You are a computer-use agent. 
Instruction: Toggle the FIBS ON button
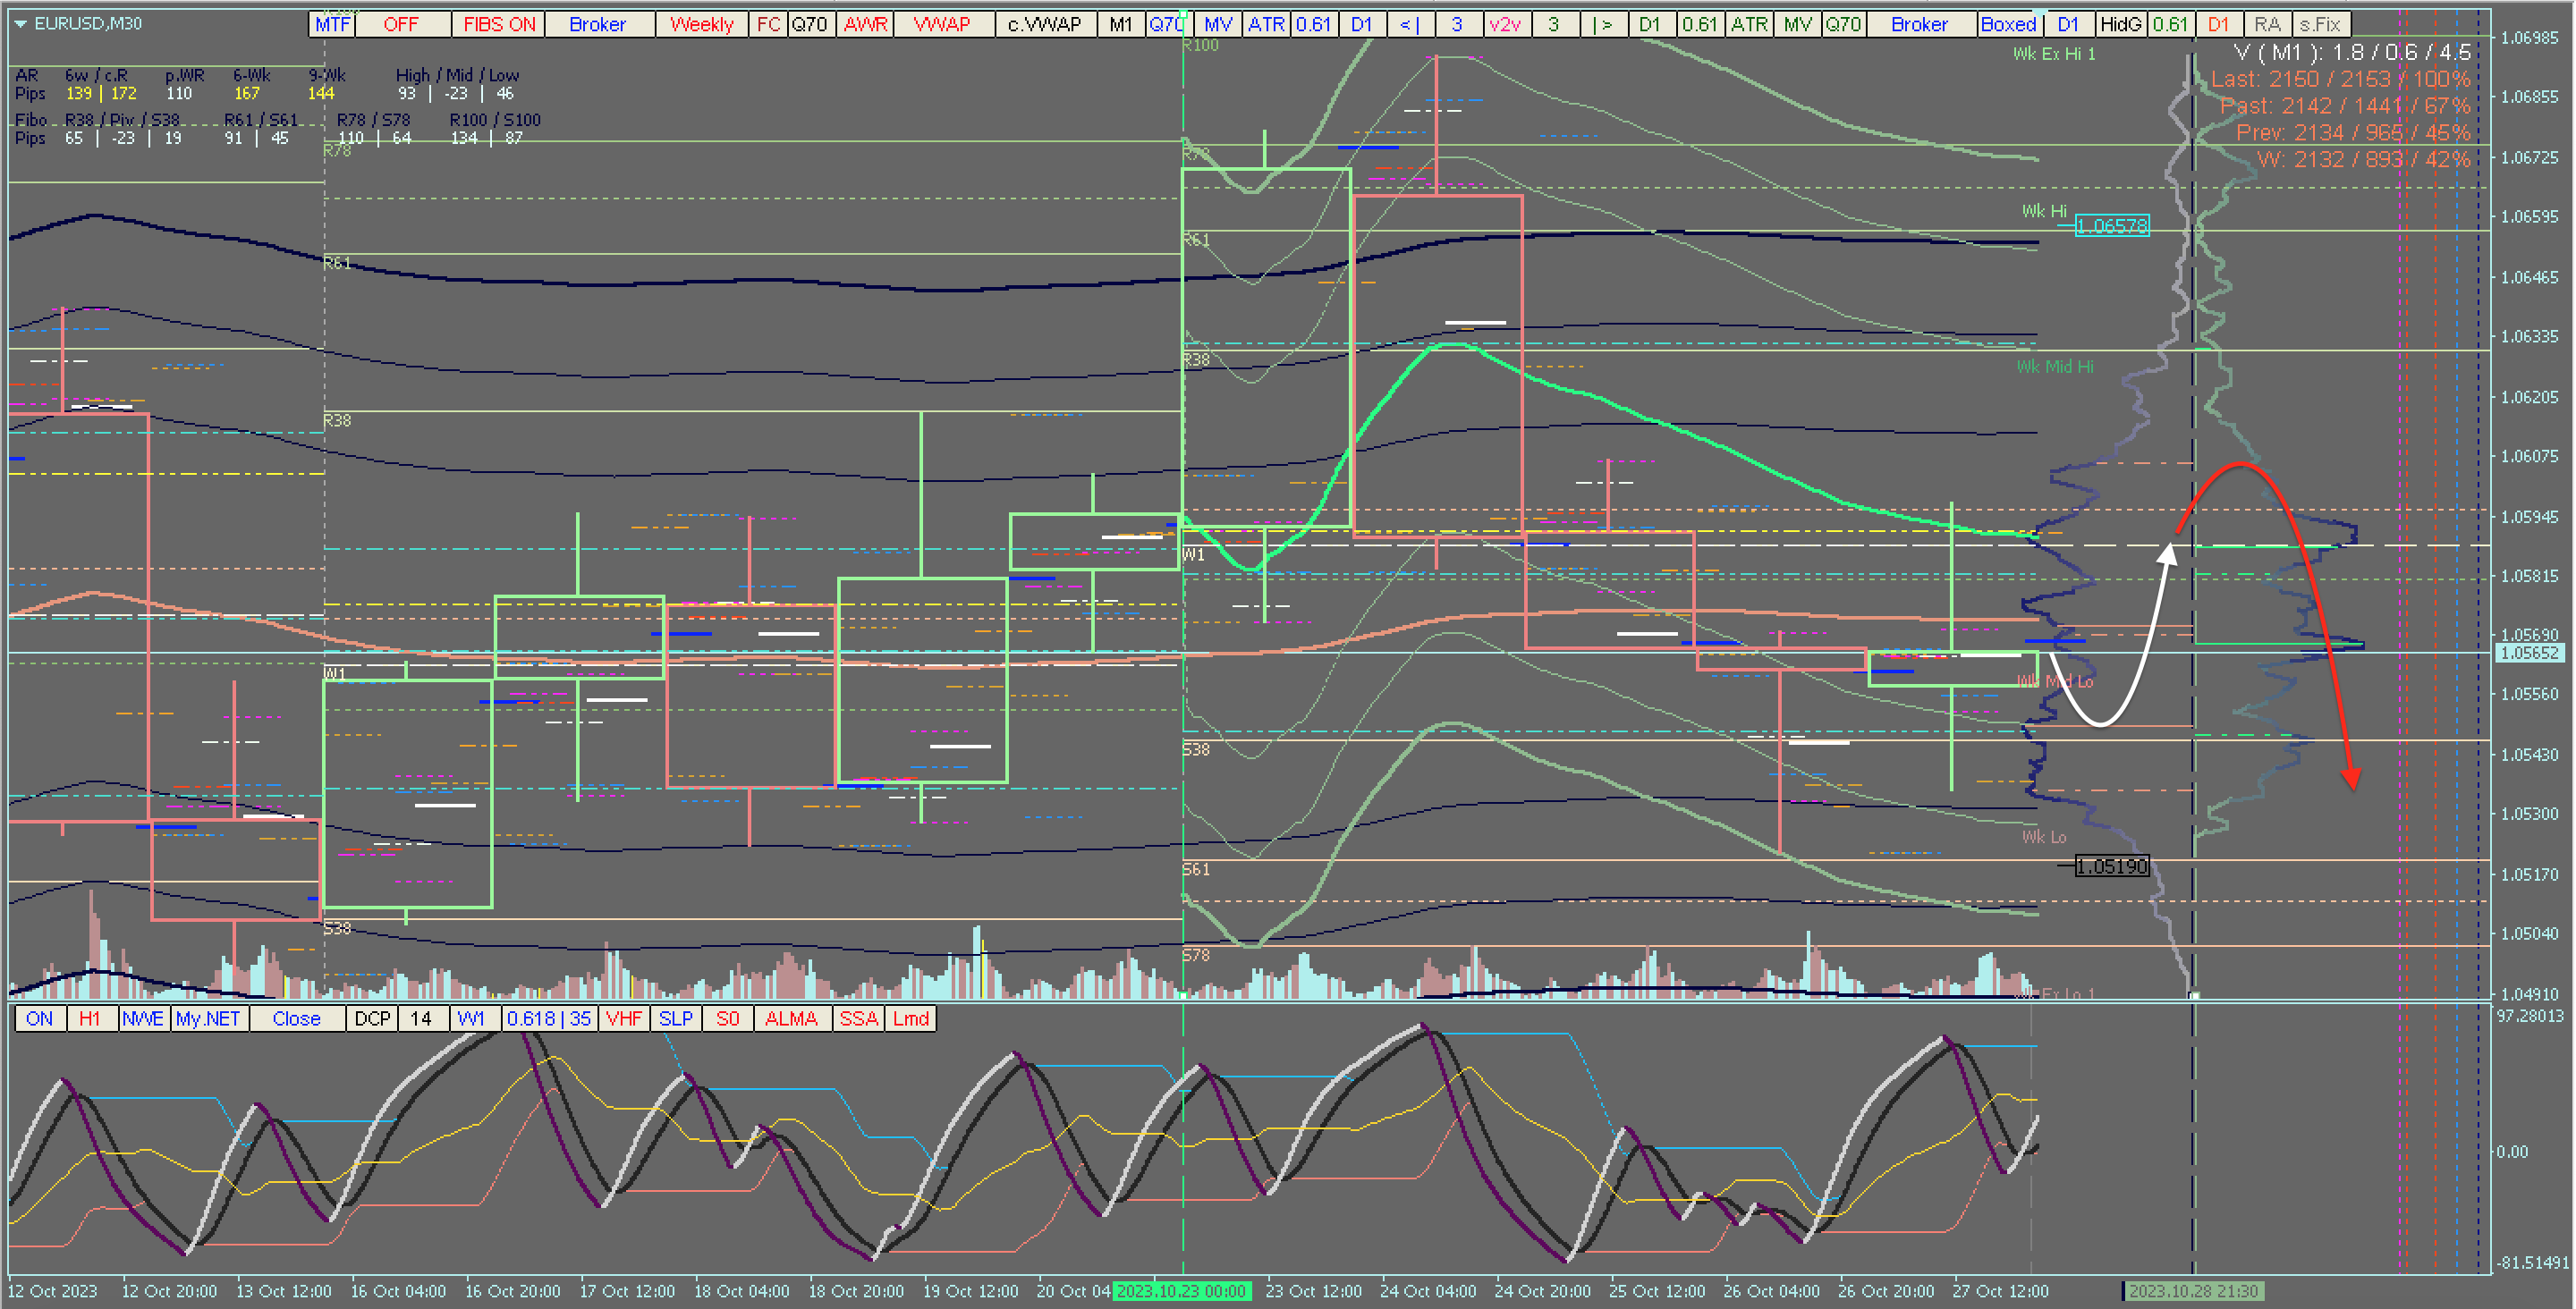pyautogui.click(x=499, y=24)
